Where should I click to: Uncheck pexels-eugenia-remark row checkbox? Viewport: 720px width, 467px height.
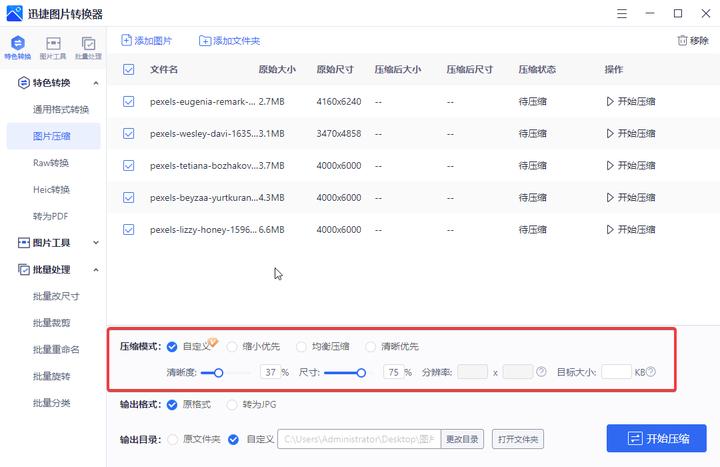pos(129,101)
